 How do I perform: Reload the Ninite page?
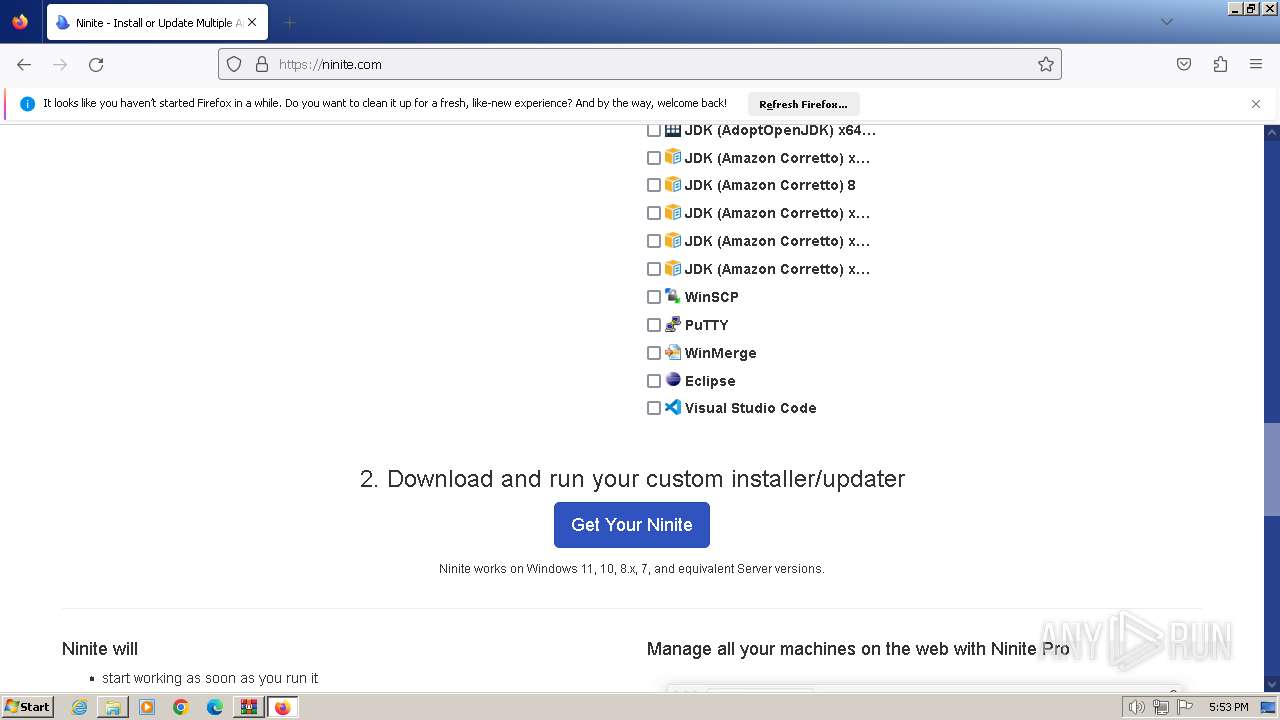[x=96, y=64]
